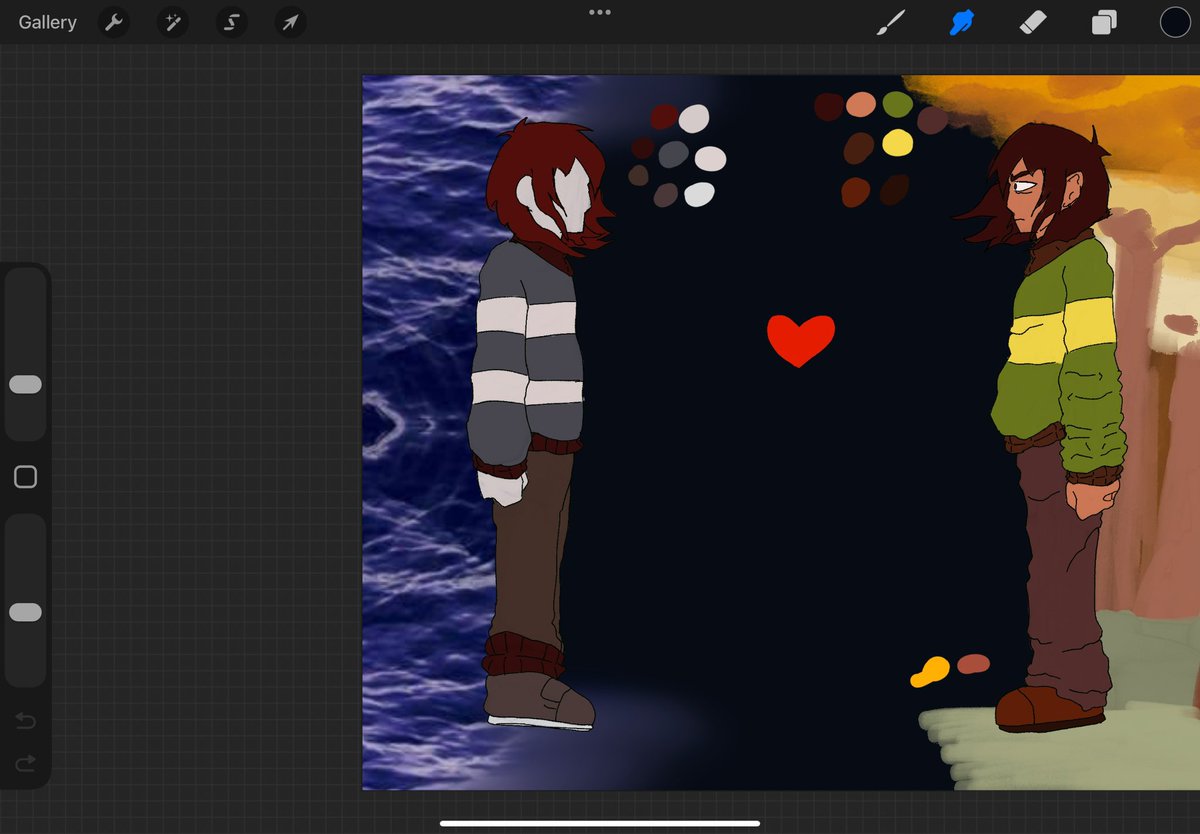Click the yellow swatch blob near top palette
Screen dimensions: 1200x834
[897, 143]
